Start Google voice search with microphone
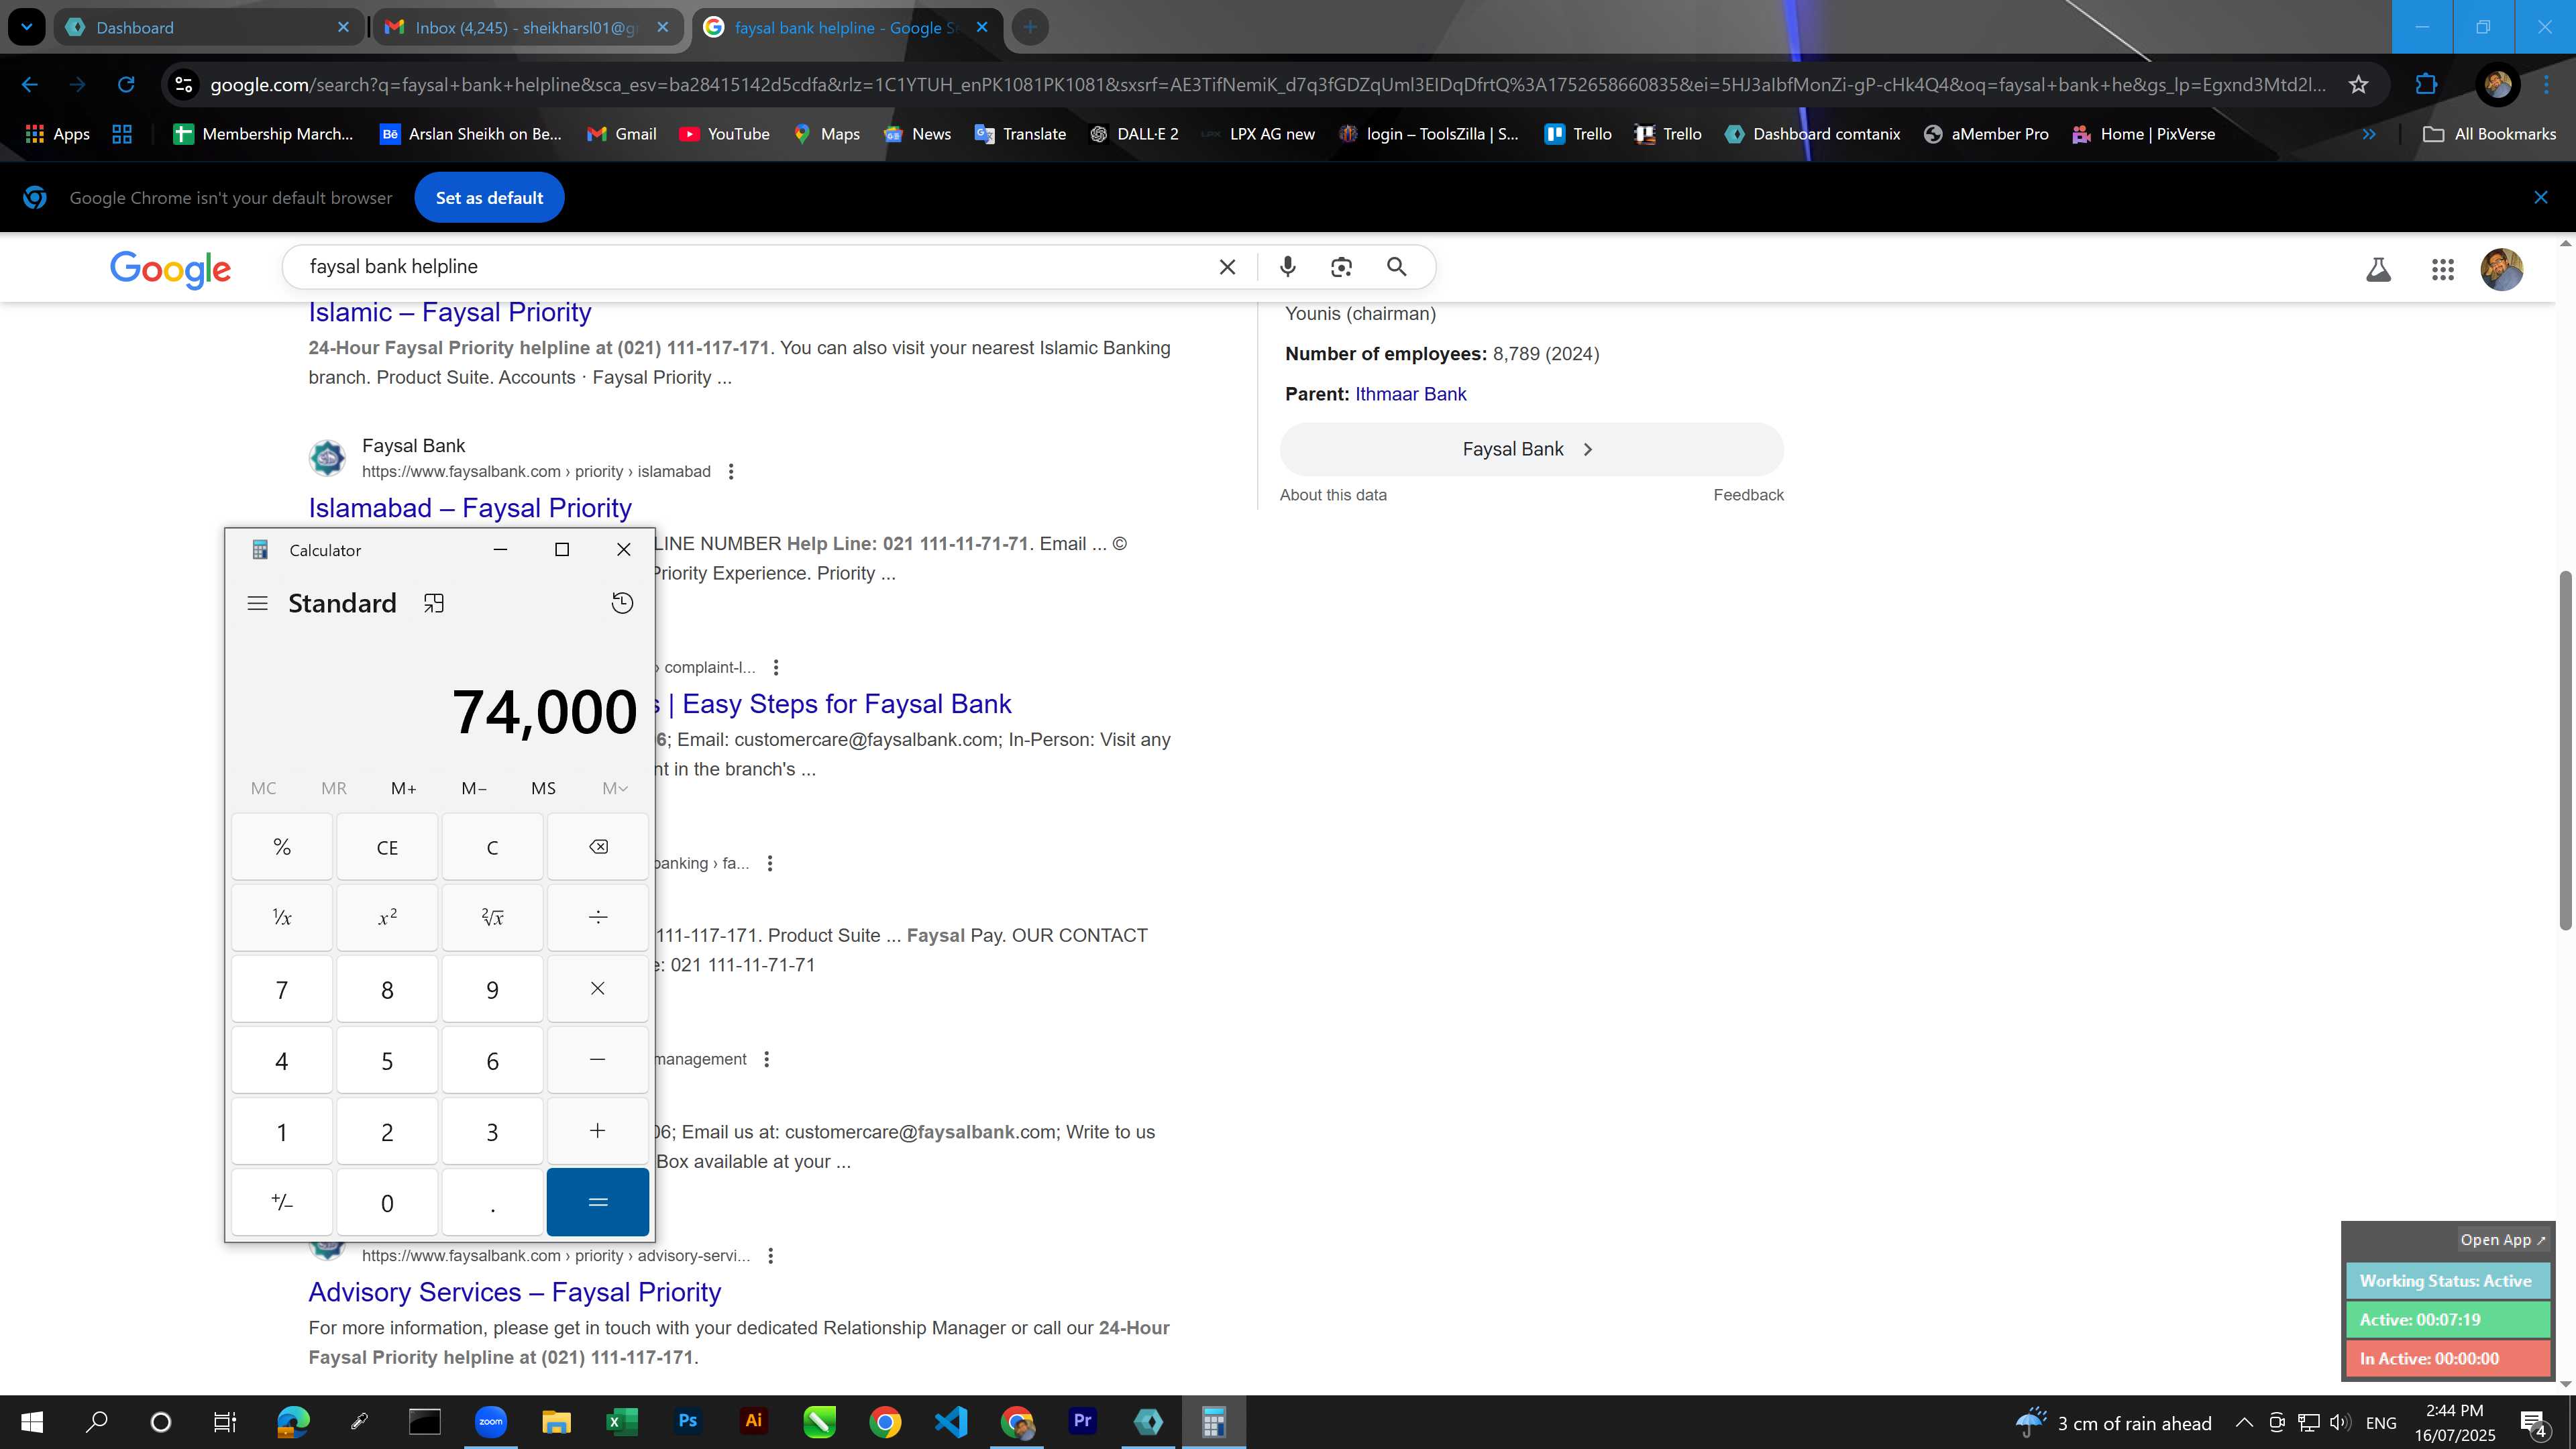The width and height of the screenshot is (2576, 1449). [x=1288, y=267]
